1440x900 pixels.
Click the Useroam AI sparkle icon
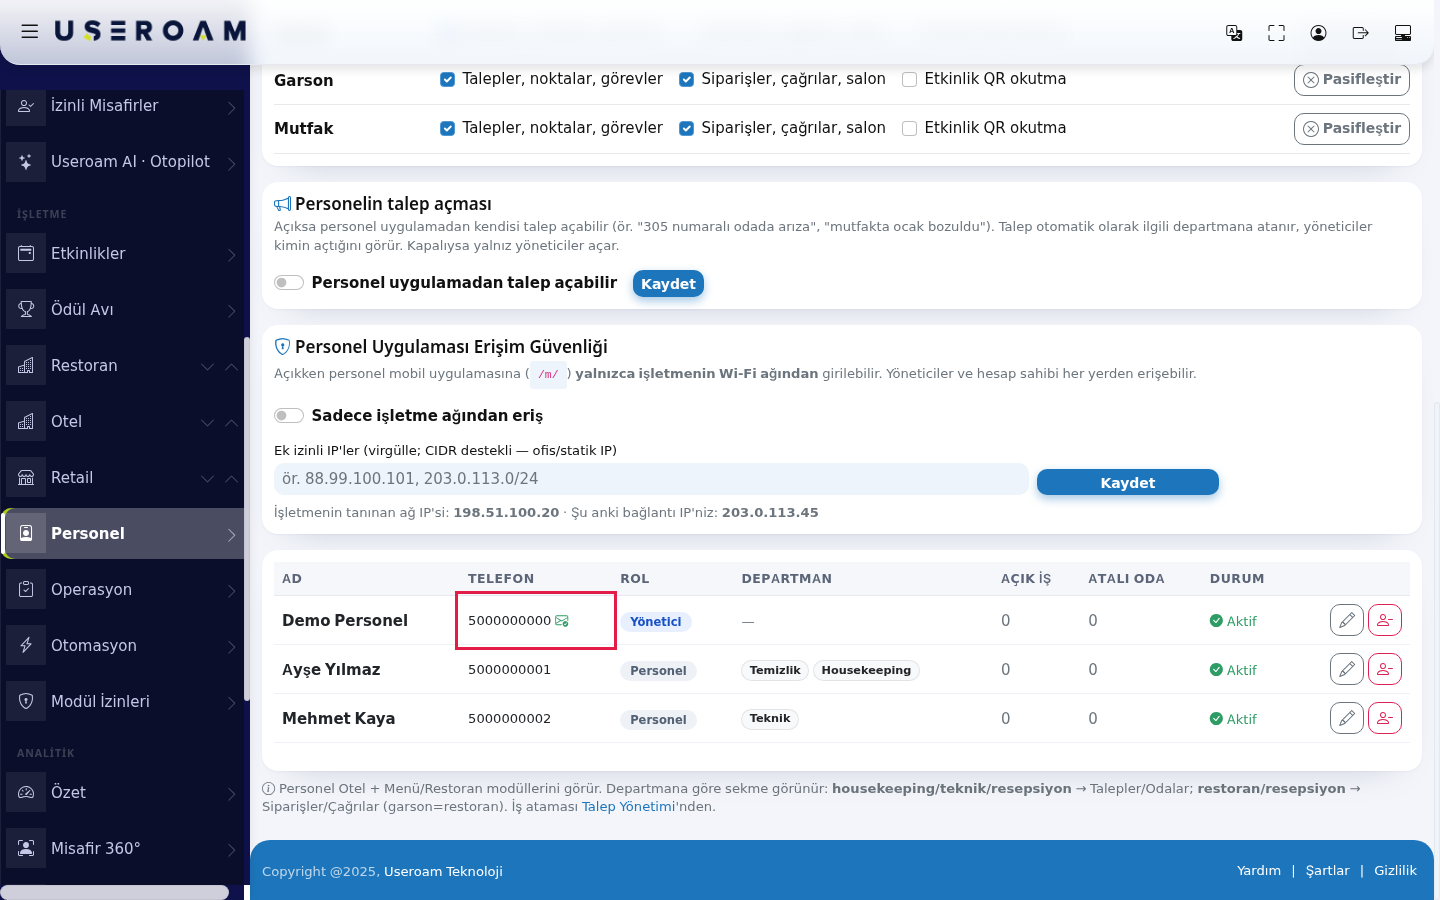tap(26, 162)
